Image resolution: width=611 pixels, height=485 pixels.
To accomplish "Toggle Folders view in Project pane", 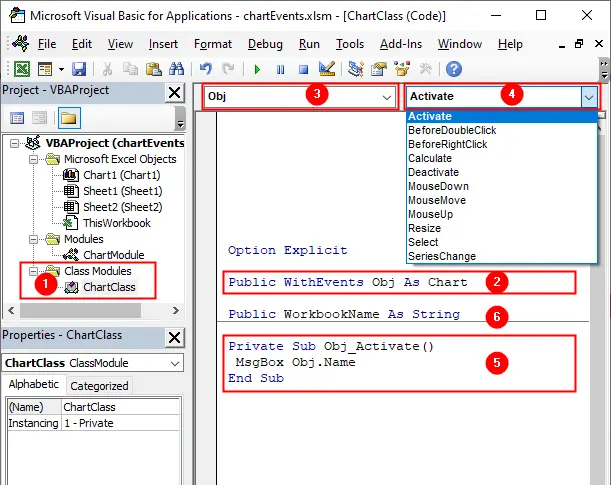I will 69,118.
